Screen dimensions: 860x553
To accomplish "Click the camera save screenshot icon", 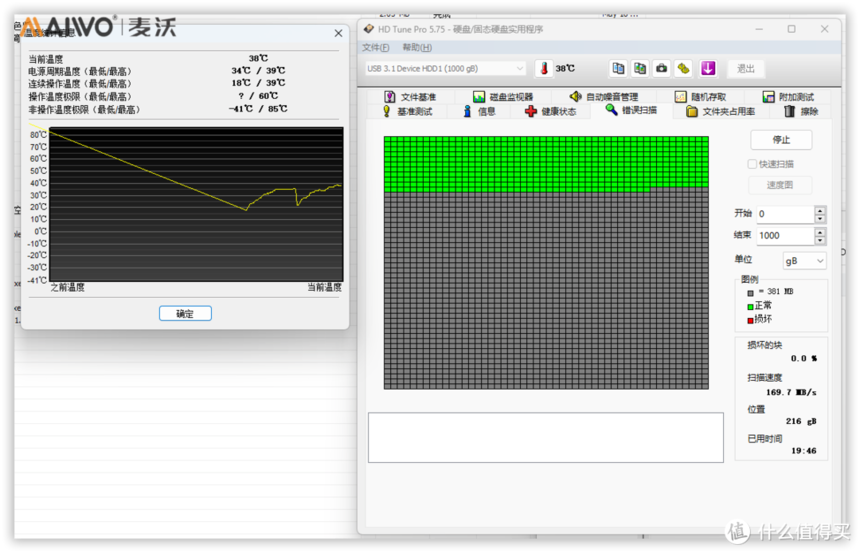I will coord(661,69).
